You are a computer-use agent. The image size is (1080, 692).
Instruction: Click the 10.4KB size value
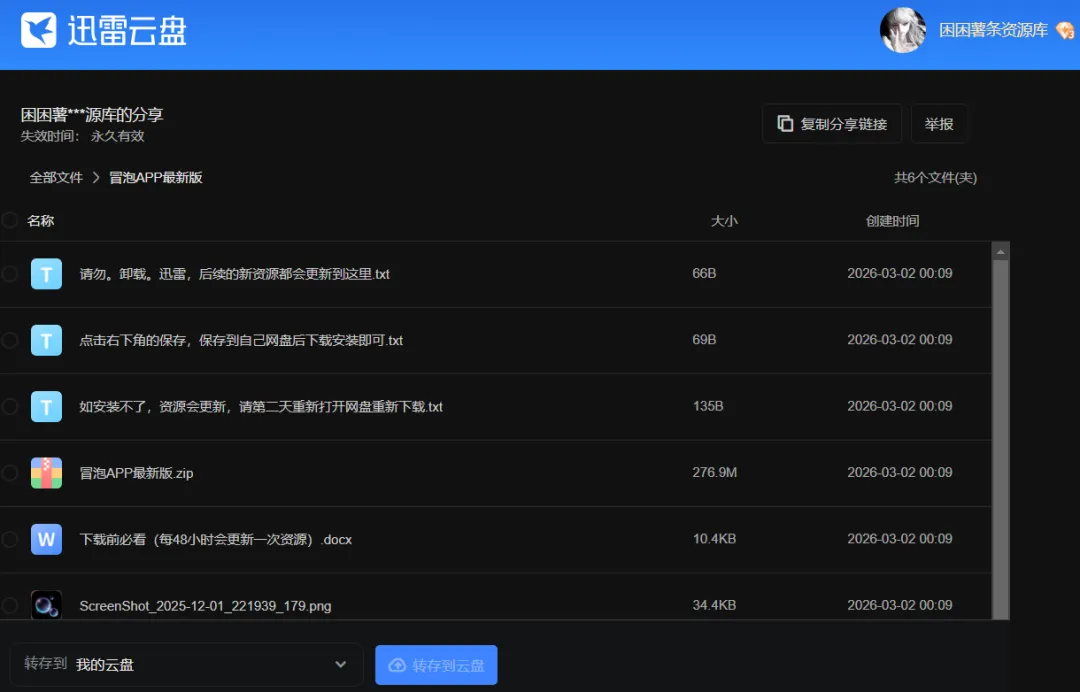pos(714,538)
